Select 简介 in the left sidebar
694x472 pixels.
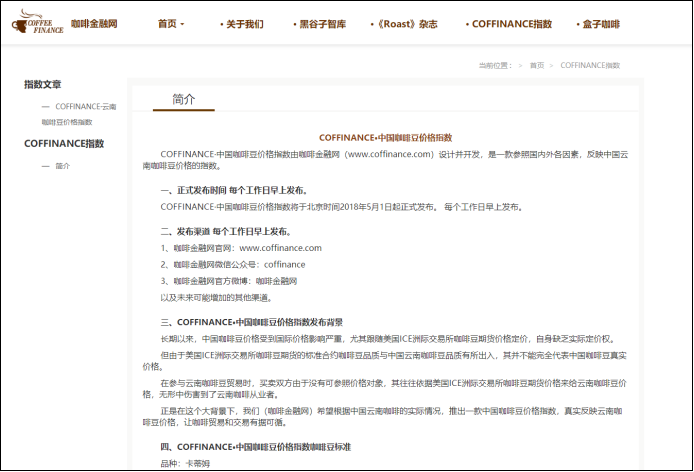(x=63, y=166)
